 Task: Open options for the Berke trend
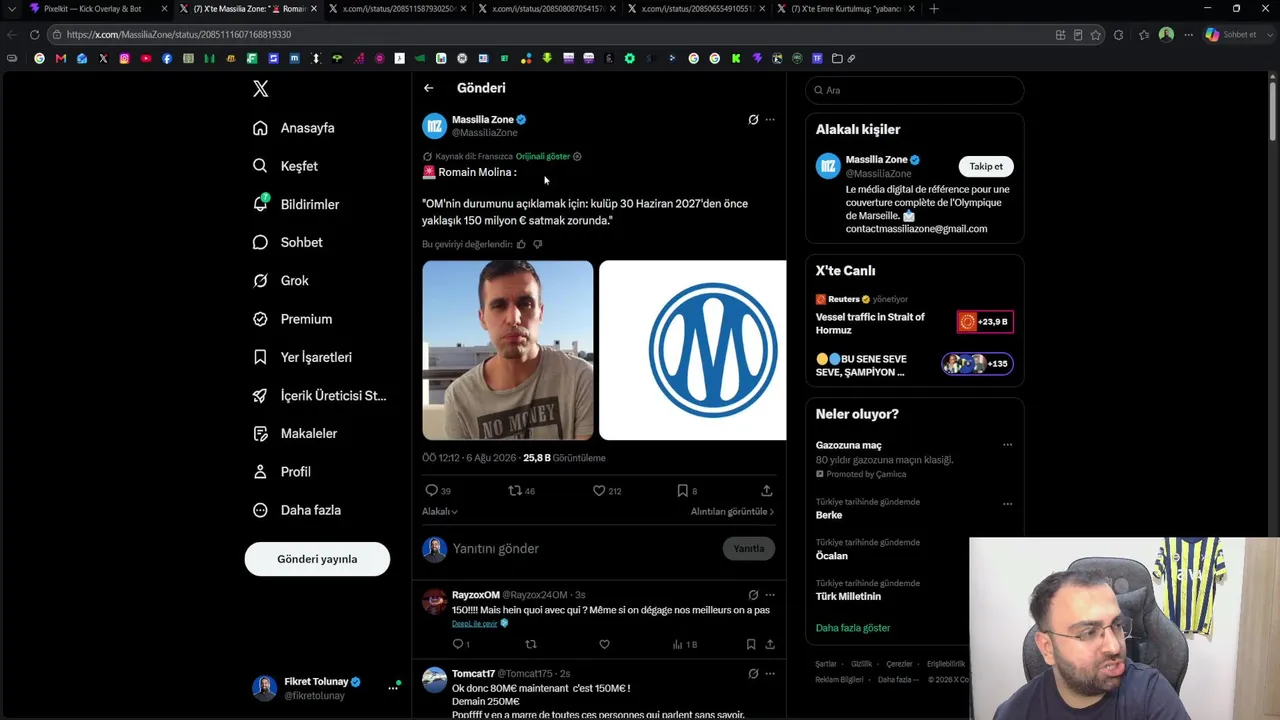[1007, 503]
